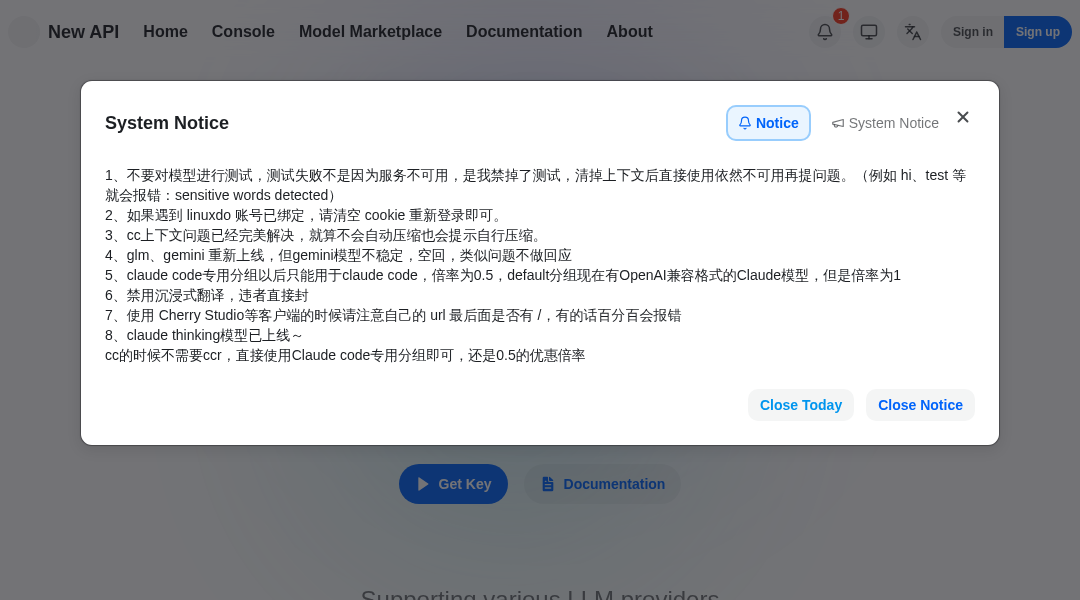The height and width of the screenshot is (600, 1080).
Task: Open the Console page
Action: [x=243, y=32]
